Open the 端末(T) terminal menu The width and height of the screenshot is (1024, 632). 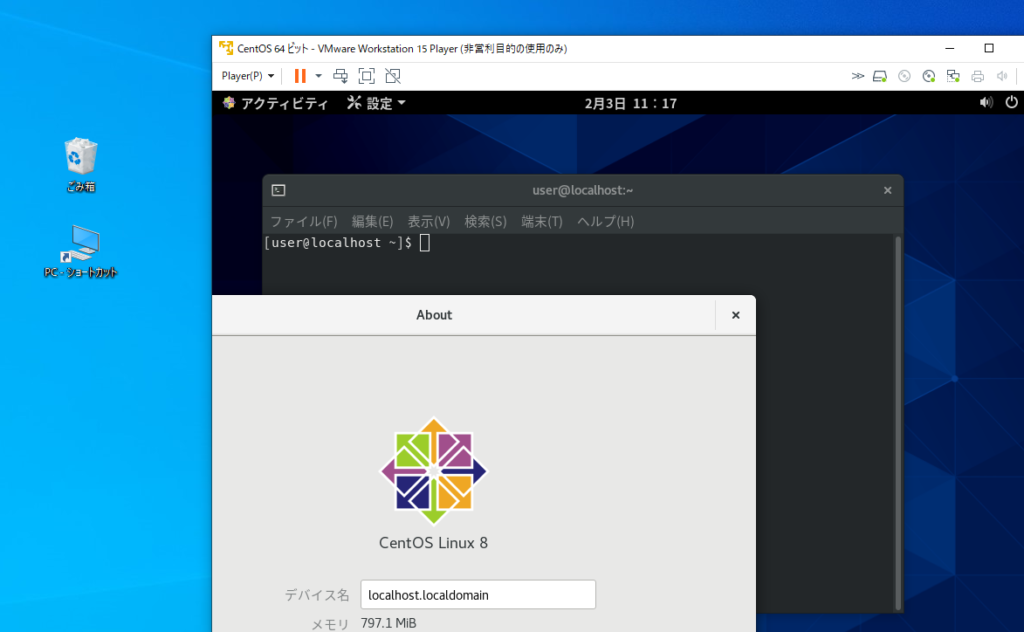tap(542, 221)
